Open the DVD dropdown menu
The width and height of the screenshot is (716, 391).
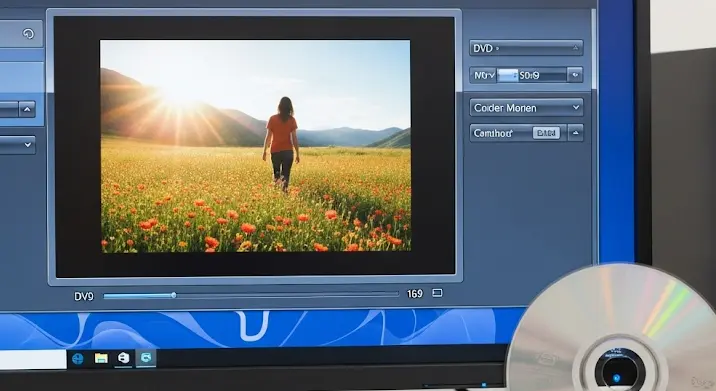pos(526,48)
